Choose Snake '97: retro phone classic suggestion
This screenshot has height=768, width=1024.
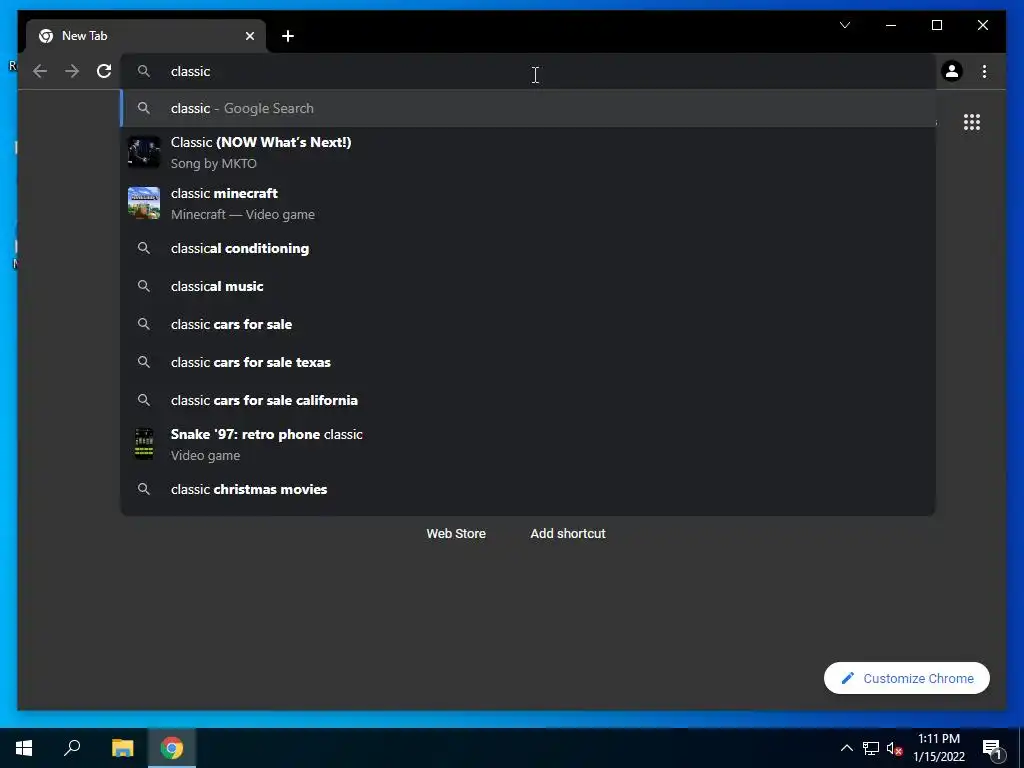(x=528, y=444)
